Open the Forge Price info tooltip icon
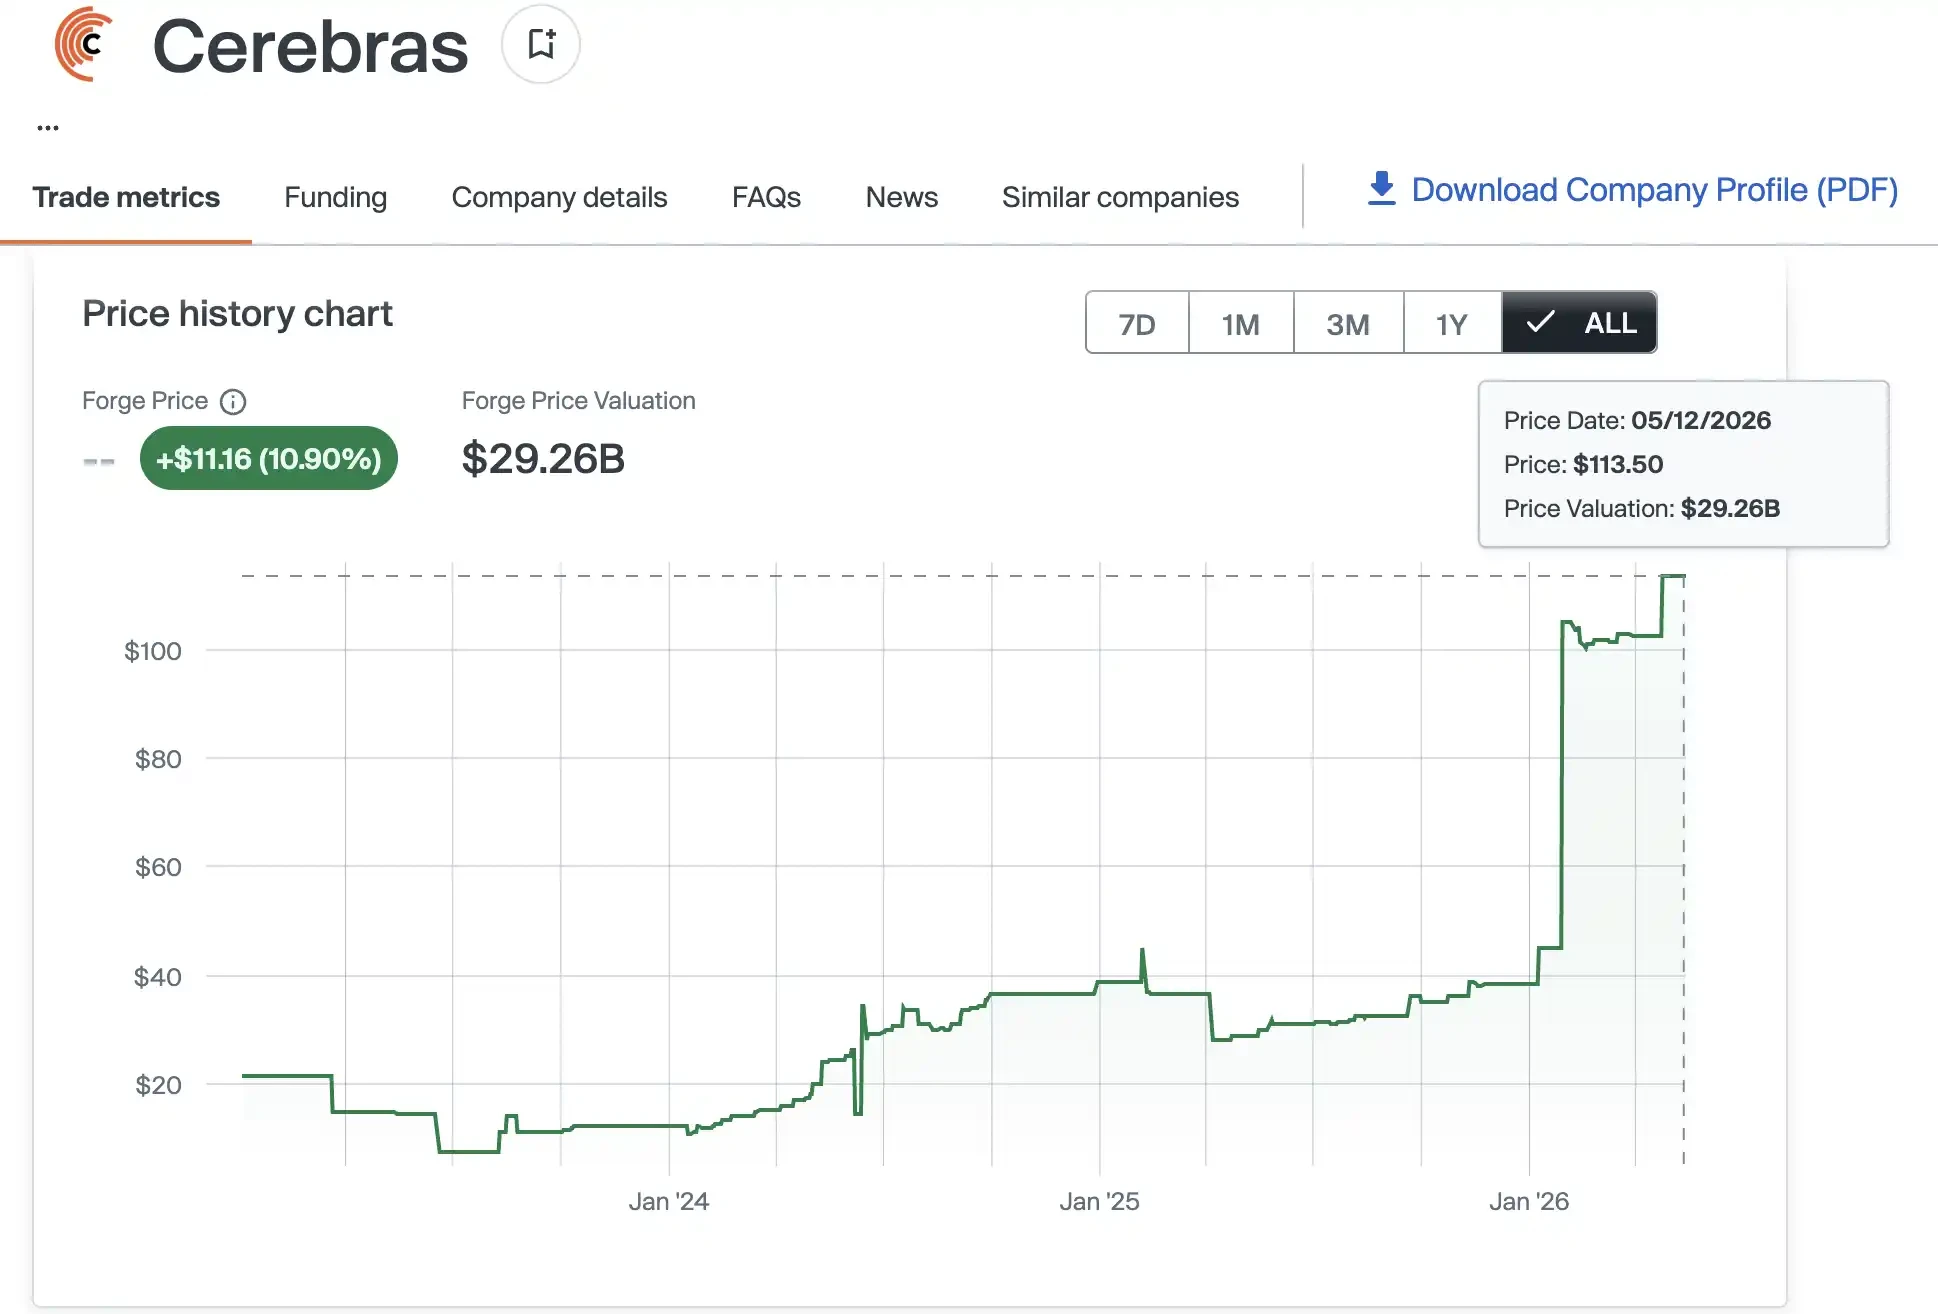 [x=233, y=401]
